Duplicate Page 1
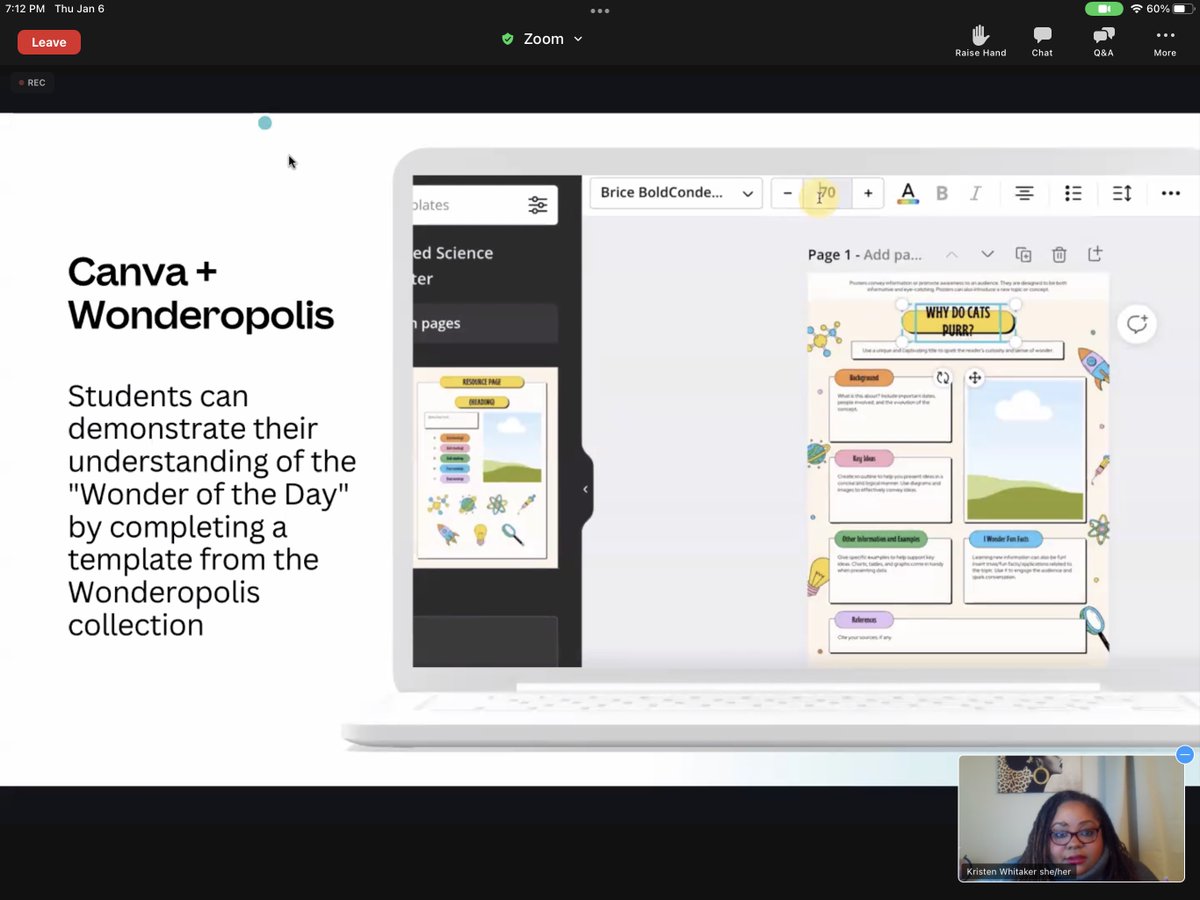This screenshot has width=1200, height=900. 1023,255
